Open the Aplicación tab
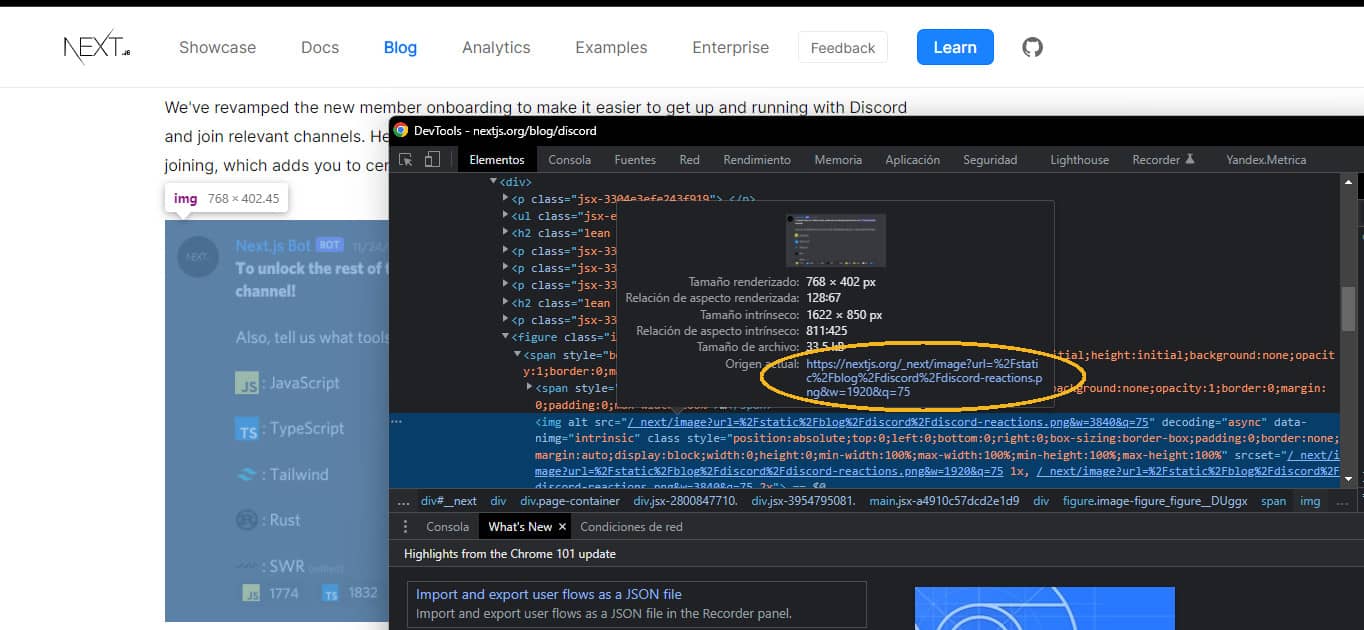 click(912, 159)
